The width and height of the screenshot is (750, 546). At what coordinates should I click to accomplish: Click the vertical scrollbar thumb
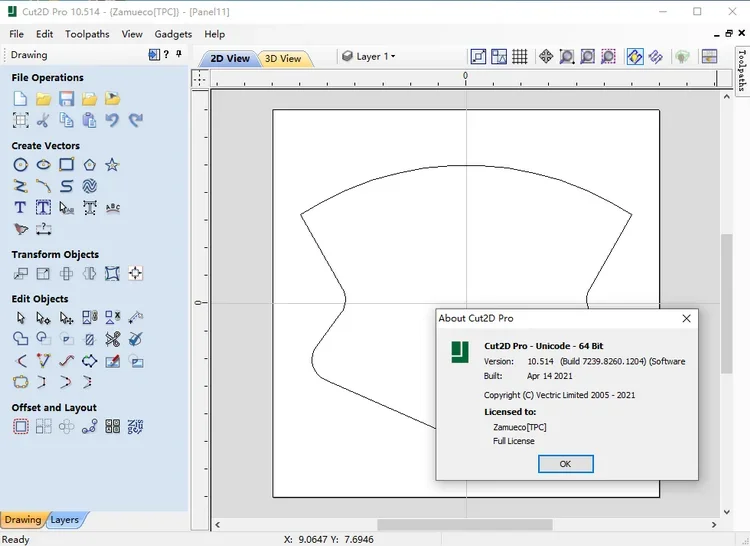point(727,304)
